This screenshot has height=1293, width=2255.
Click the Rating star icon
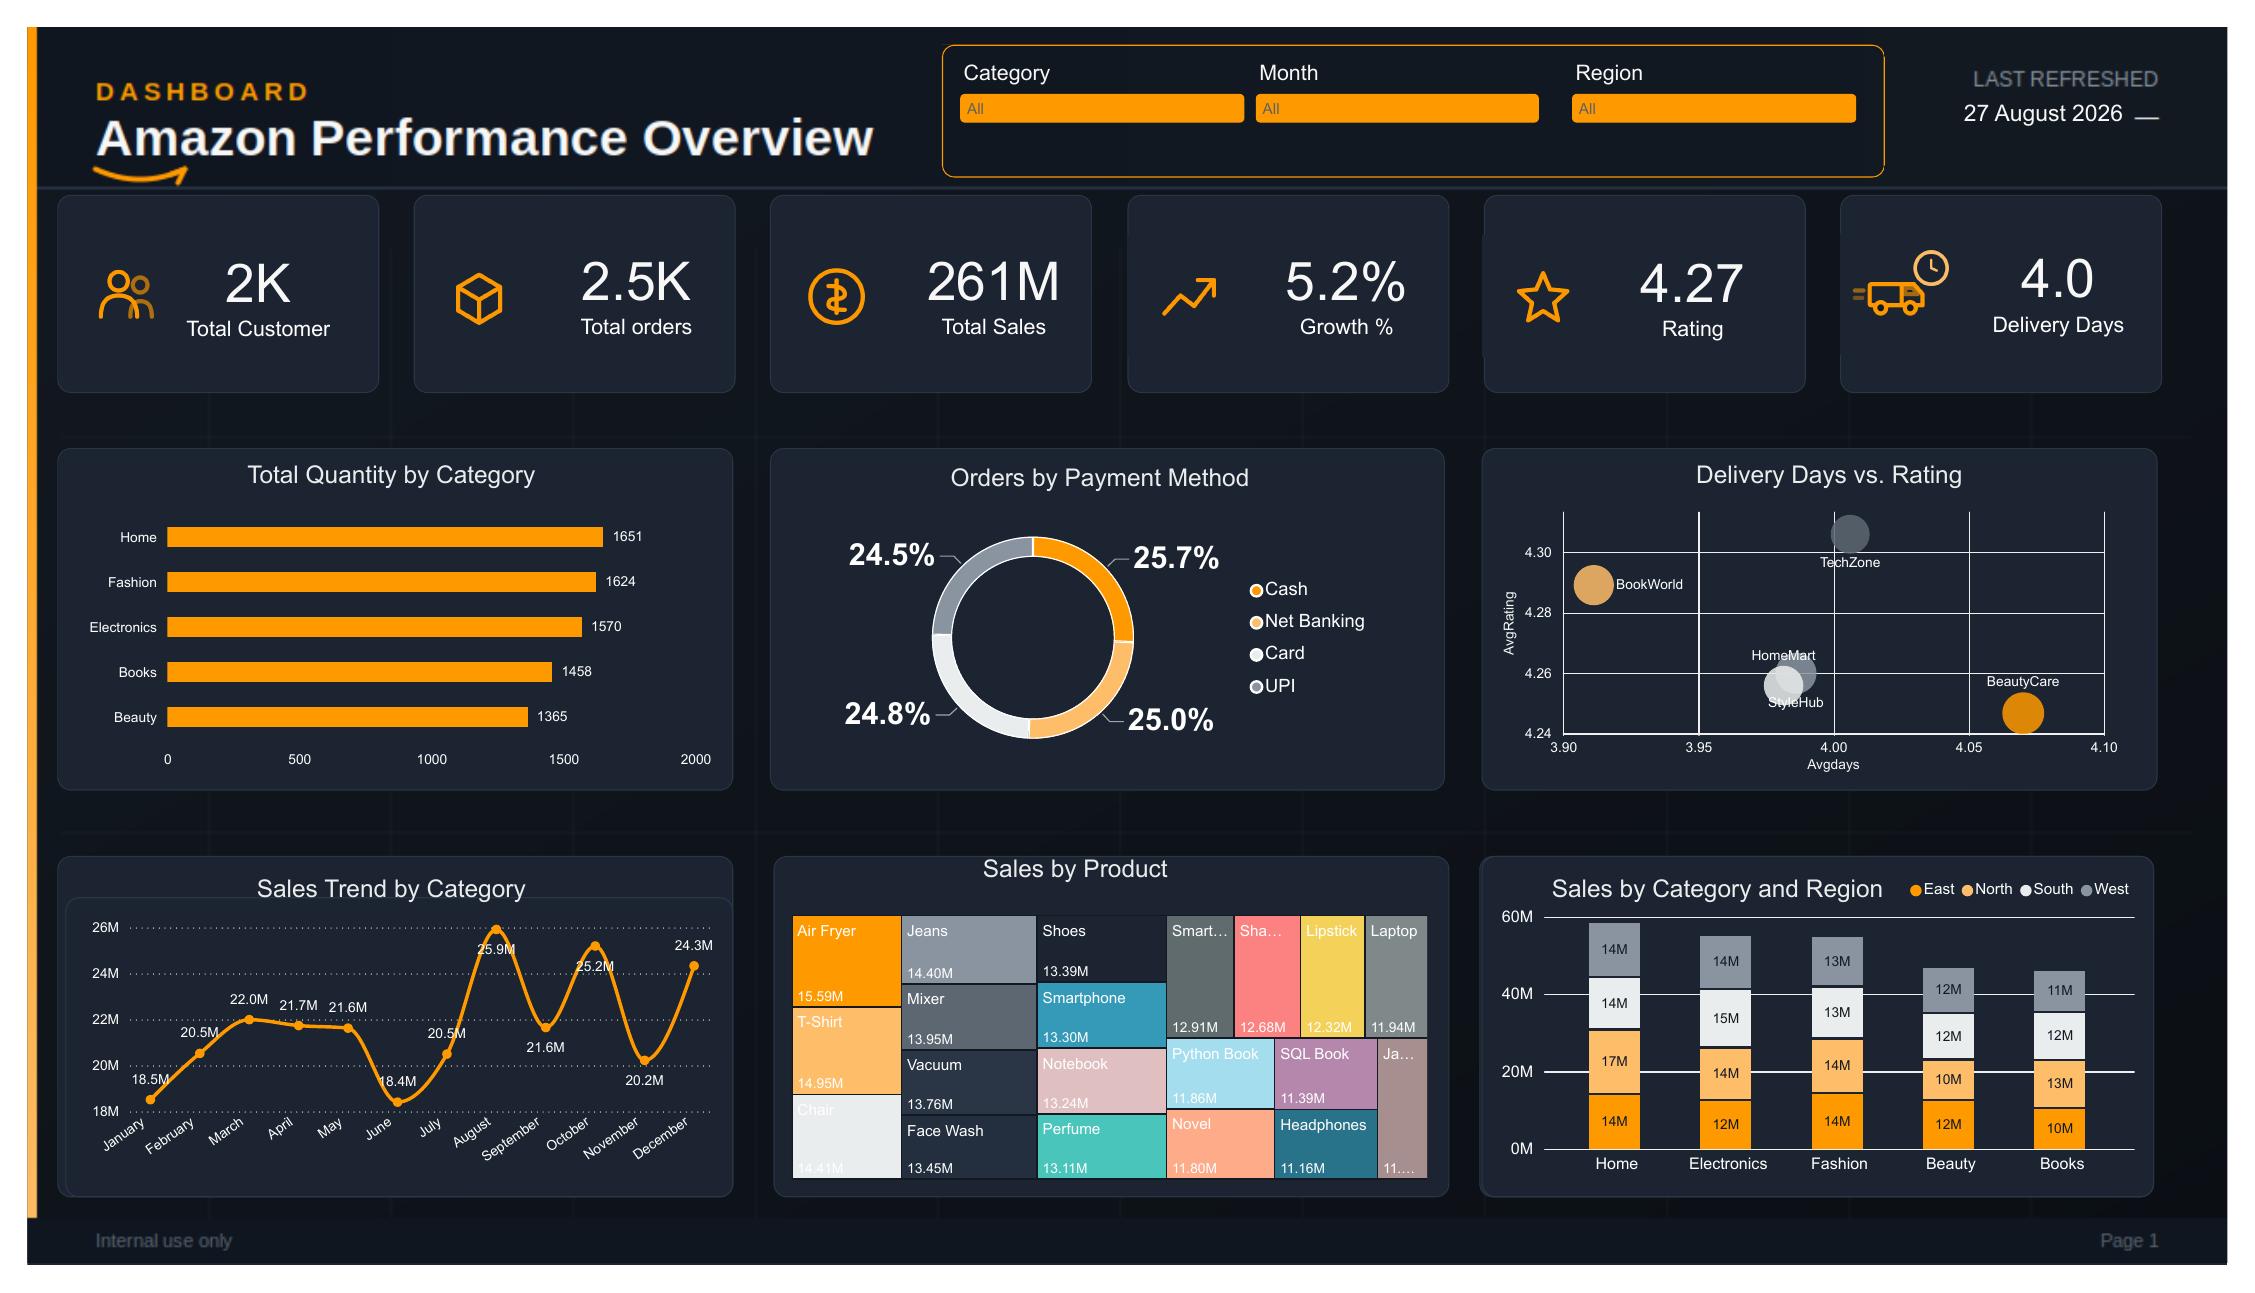coord(1543,297)
